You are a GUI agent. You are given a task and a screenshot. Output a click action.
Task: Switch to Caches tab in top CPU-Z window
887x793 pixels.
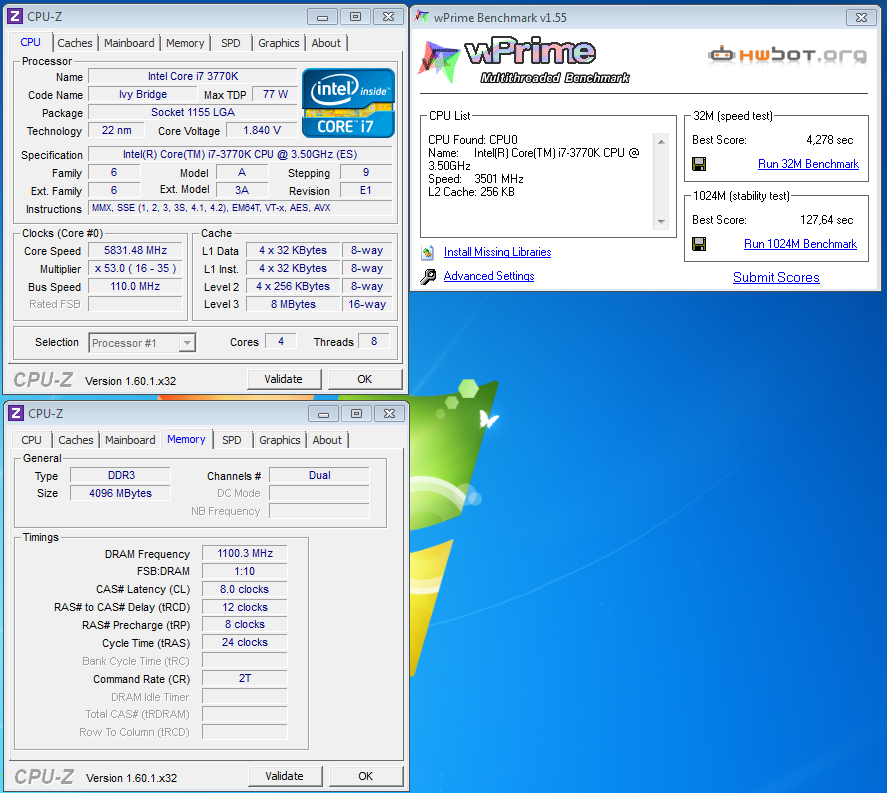(75, 43)
